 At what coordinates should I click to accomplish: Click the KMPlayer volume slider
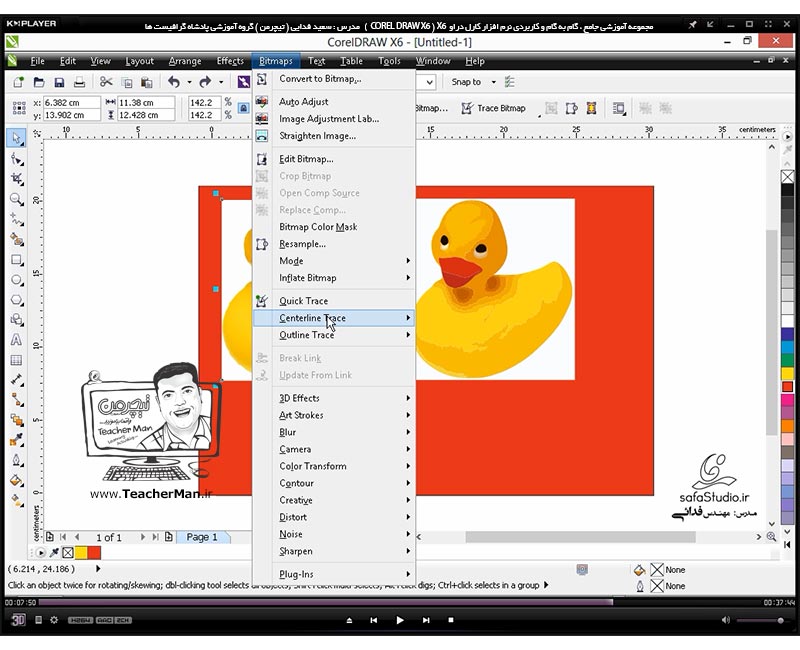click(760, 620)
